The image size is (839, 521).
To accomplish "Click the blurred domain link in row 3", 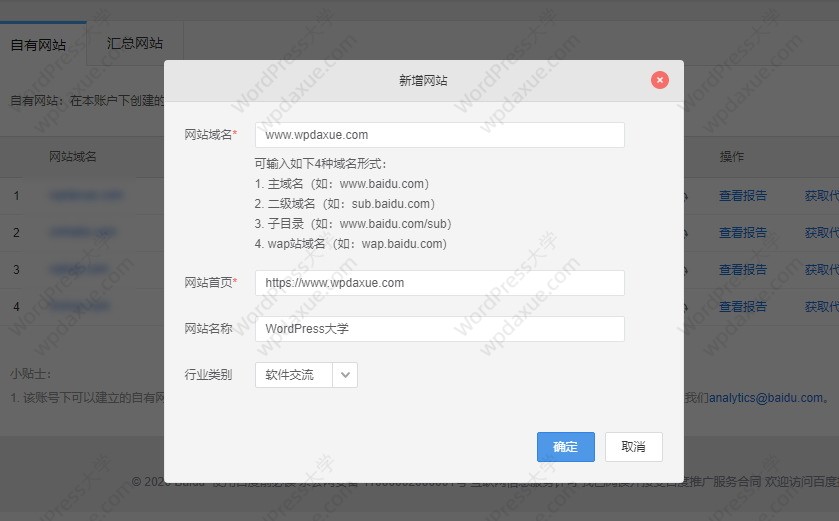I will pos(78,270).
